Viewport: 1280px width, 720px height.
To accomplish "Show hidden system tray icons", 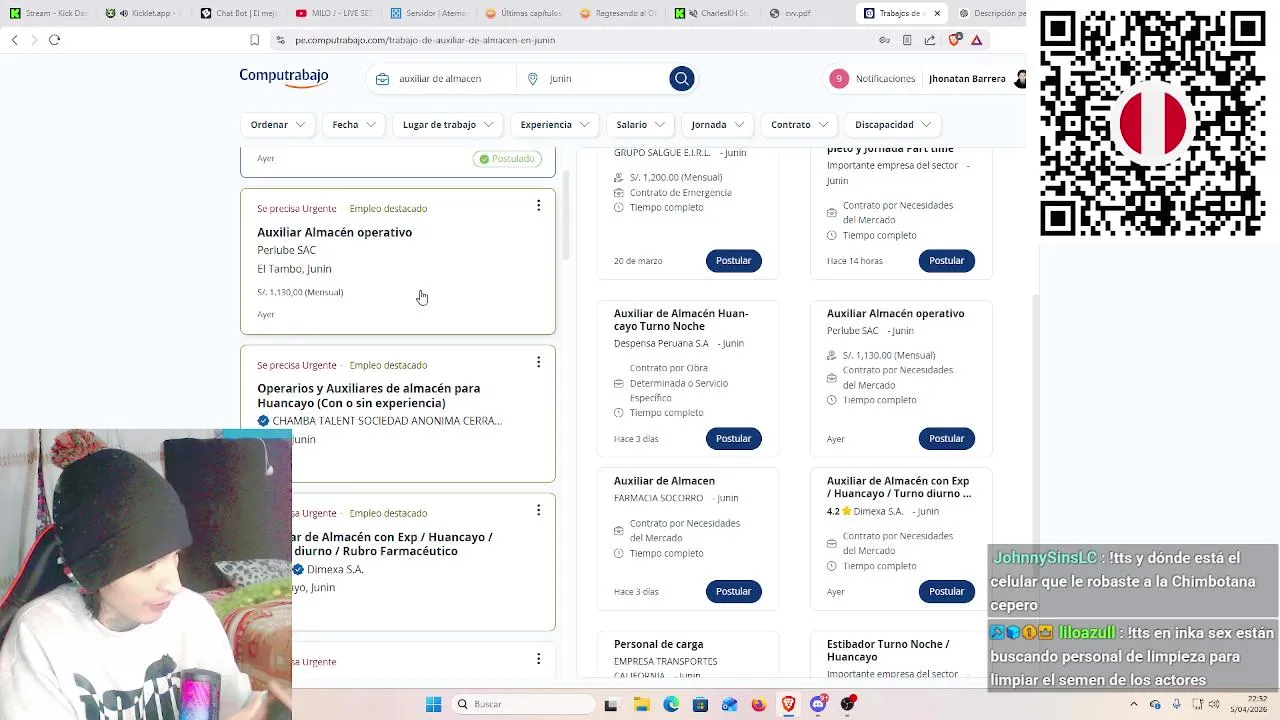I will pyautogui.click(x=1133, y=704).
